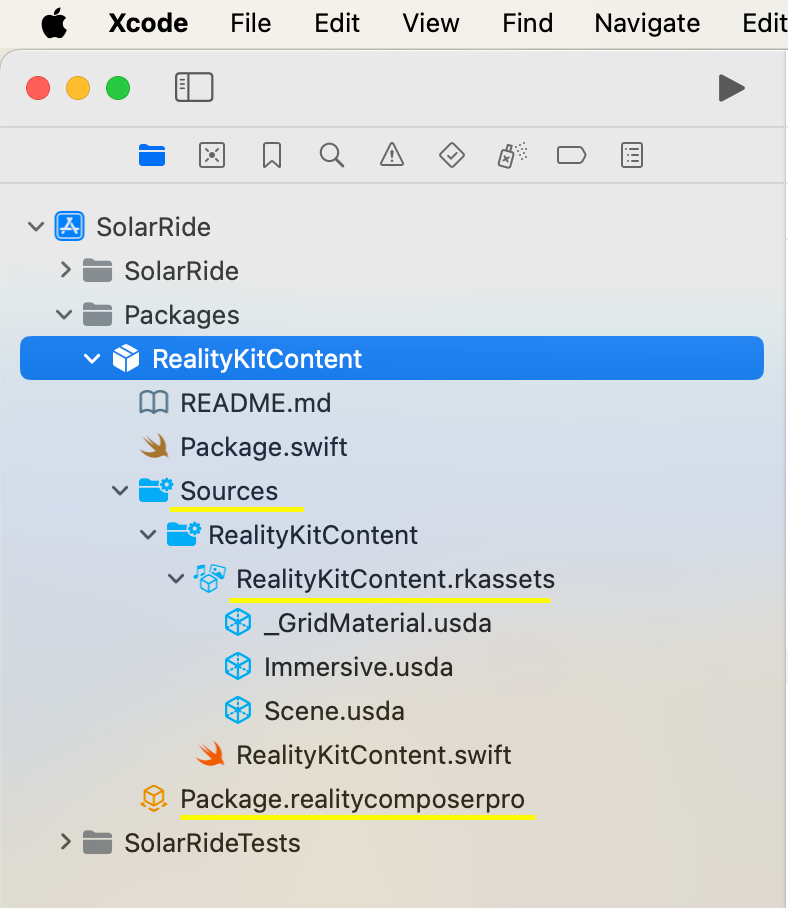Screen dimensions: 788x908
Task: Collapse the RealityKitContent.rkassets folder
Action: coord(176,578)
